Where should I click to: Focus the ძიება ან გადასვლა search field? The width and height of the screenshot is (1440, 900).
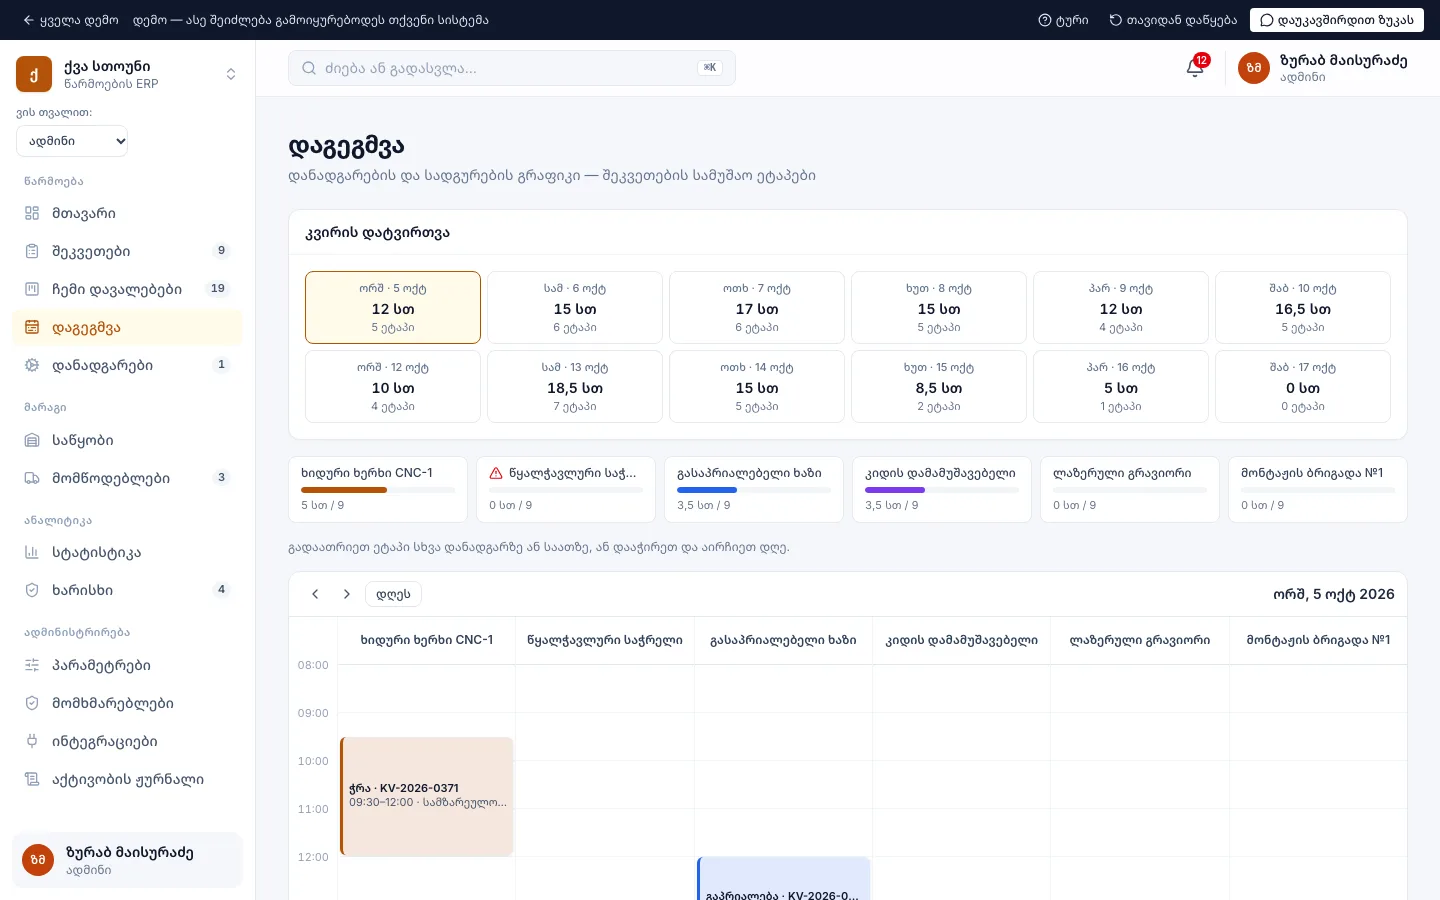click(x=512, y=68)
